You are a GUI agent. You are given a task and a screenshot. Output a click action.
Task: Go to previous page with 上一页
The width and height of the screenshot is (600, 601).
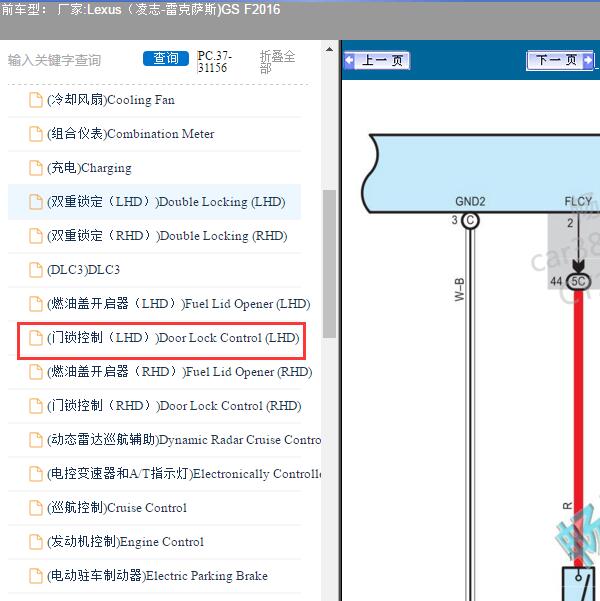tap(376, 60)
